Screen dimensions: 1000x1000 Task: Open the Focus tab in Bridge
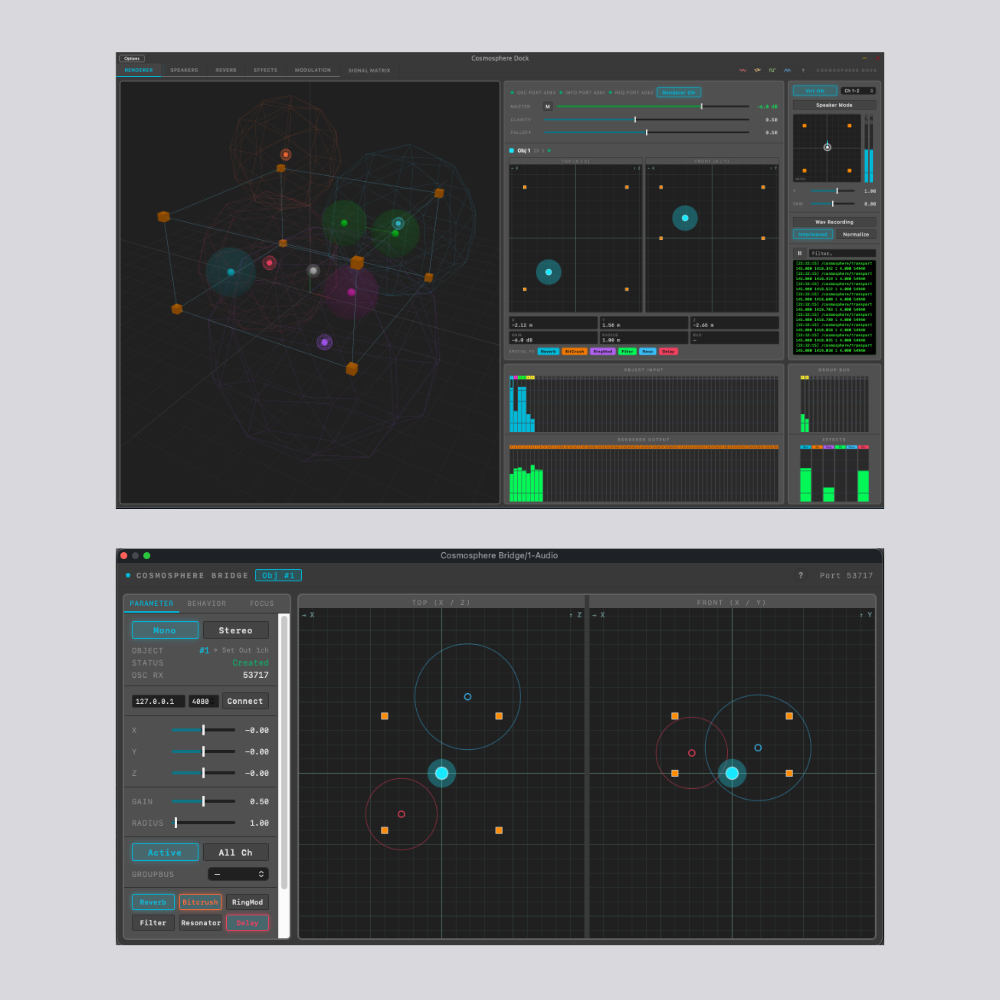[261, 603]
